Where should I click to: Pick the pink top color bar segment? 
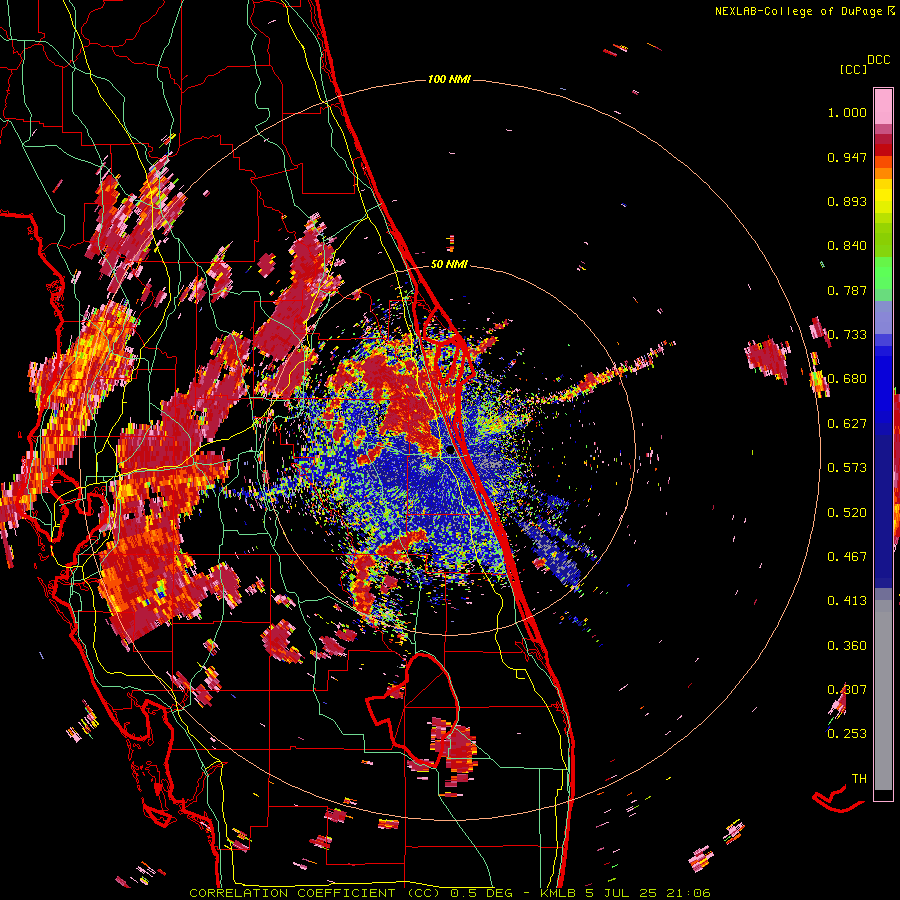[x=883, y=106]
